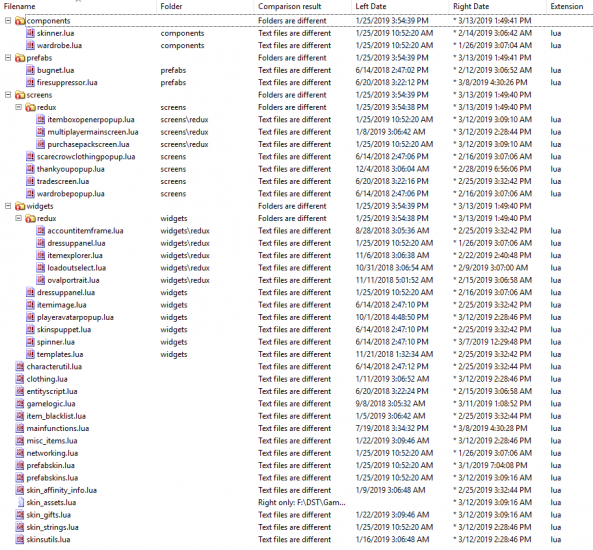Click the purchasepackscreen.lua file icon
This screenshot has height=550, width=593.
tap(41, 144)
